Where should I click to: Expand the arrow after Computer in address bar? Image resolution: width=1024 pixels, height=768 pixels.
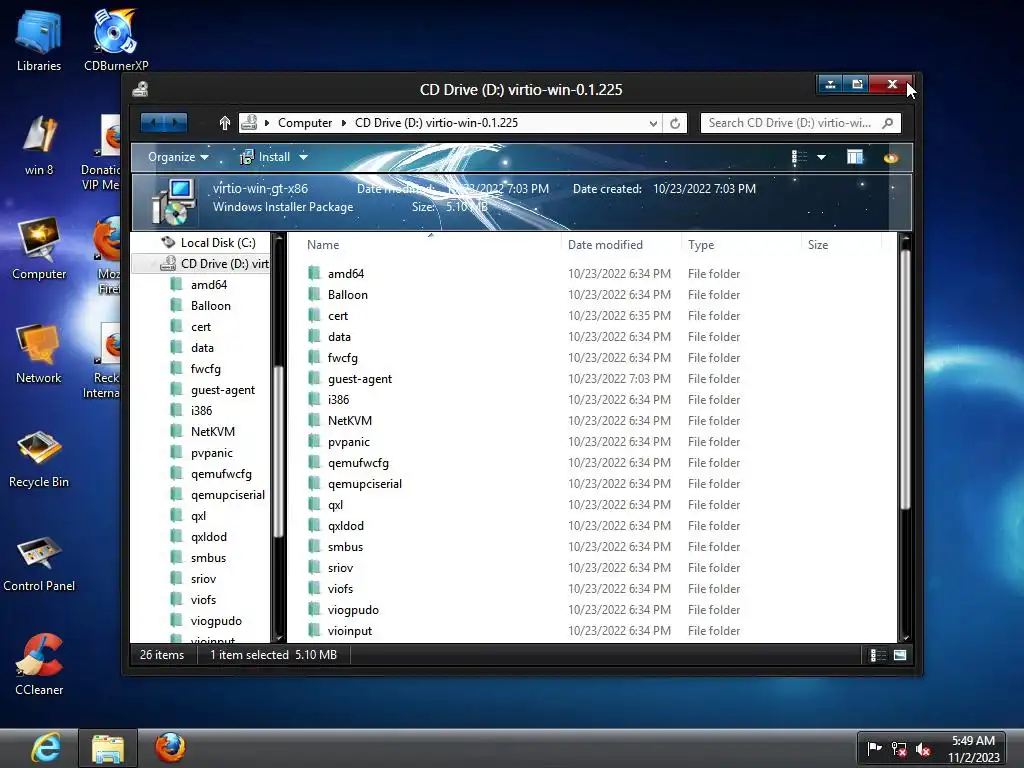344,123
